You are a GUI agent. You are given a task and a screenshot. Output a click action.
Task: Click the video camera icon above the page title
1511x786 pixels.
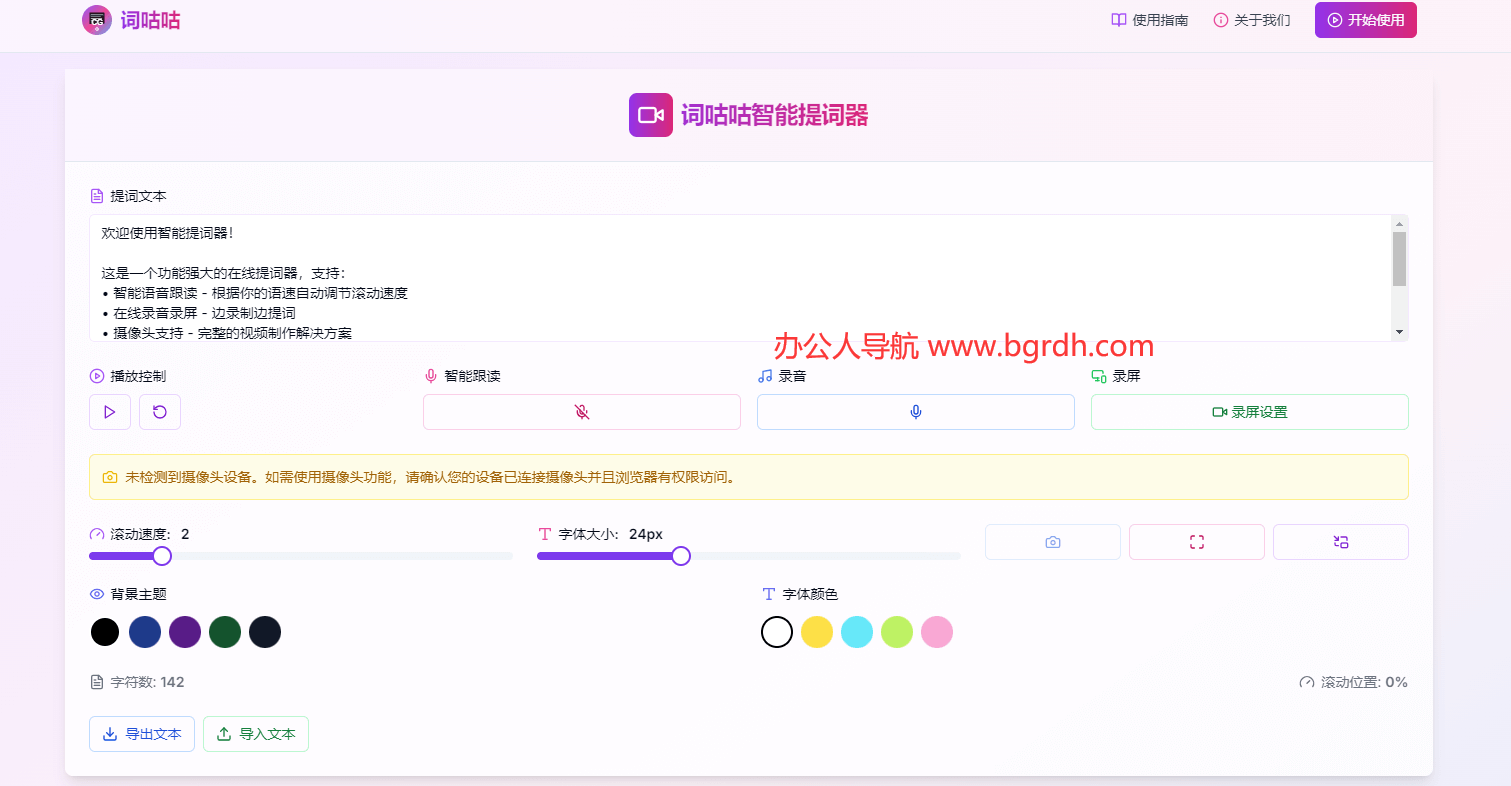point(651,115)
